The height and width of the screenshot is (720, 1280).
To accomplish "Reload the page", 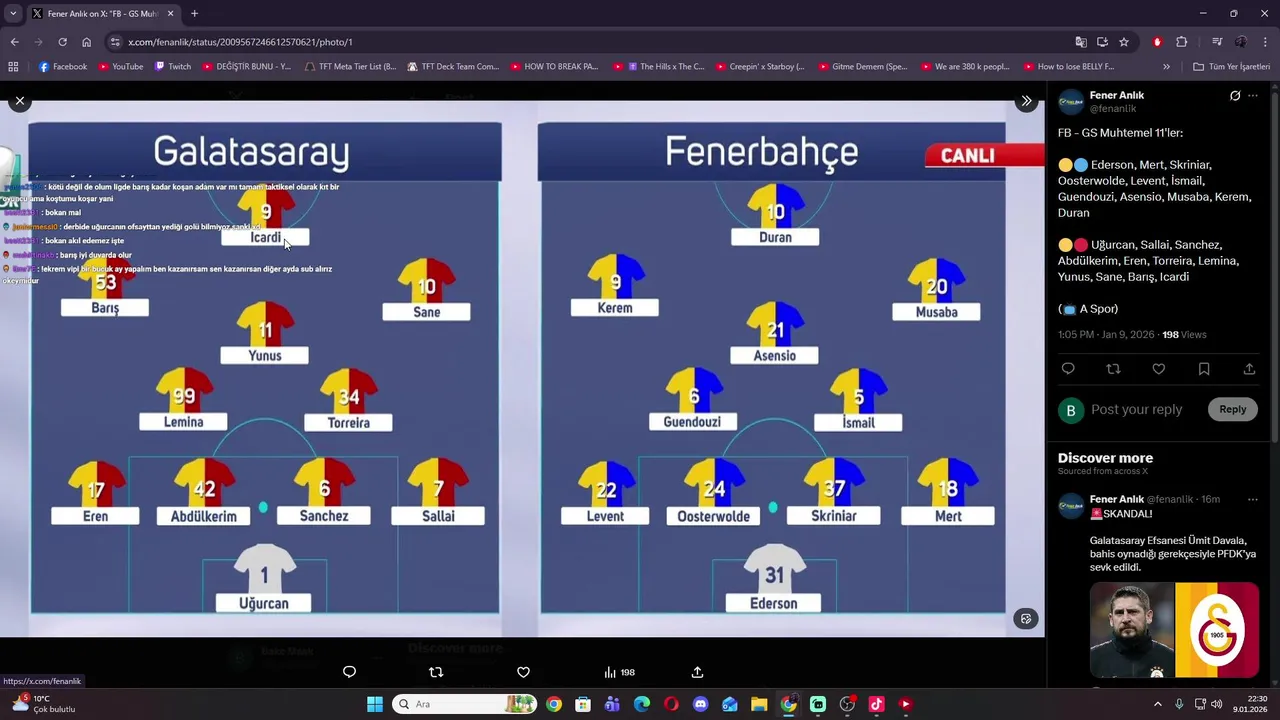I will pyautogui.click(x=62, y=42).
